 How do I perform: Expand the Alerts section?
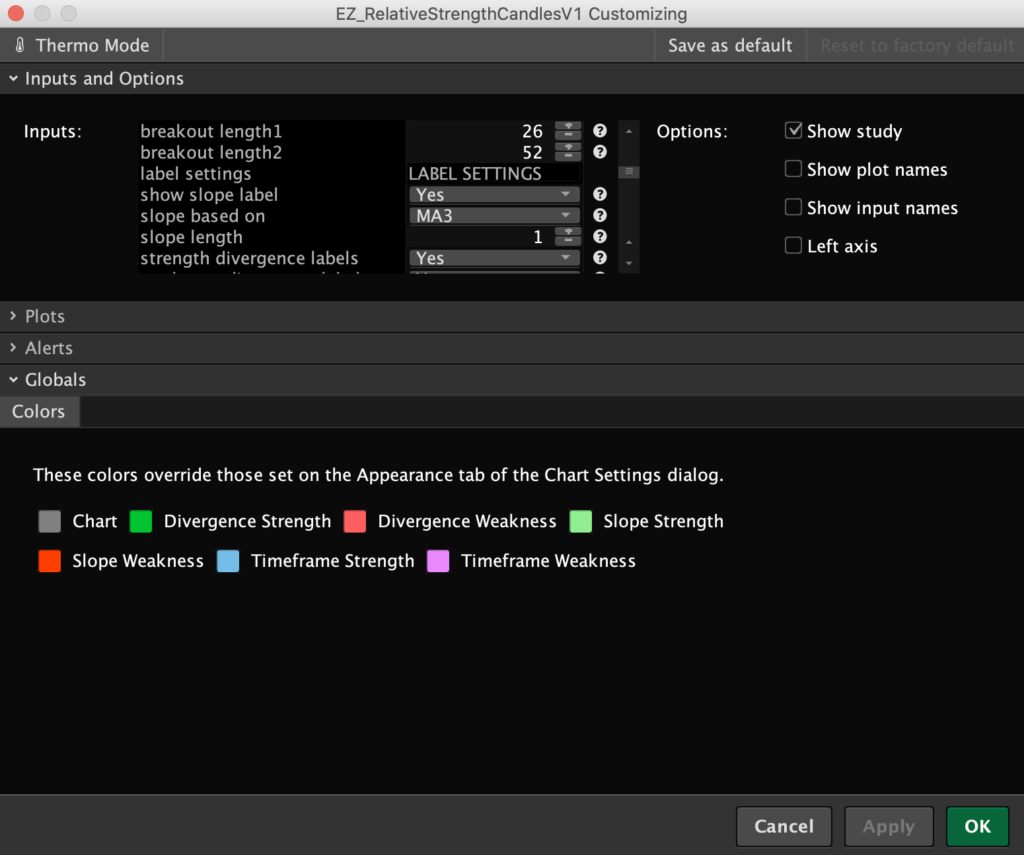pos(48,348)
